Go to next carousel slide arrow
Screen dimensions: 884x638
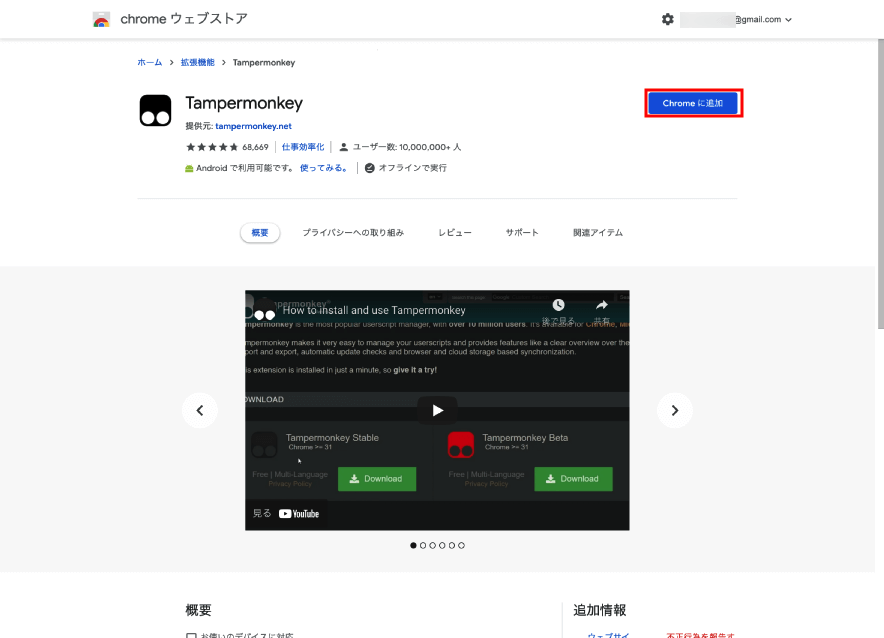[675, 410]
